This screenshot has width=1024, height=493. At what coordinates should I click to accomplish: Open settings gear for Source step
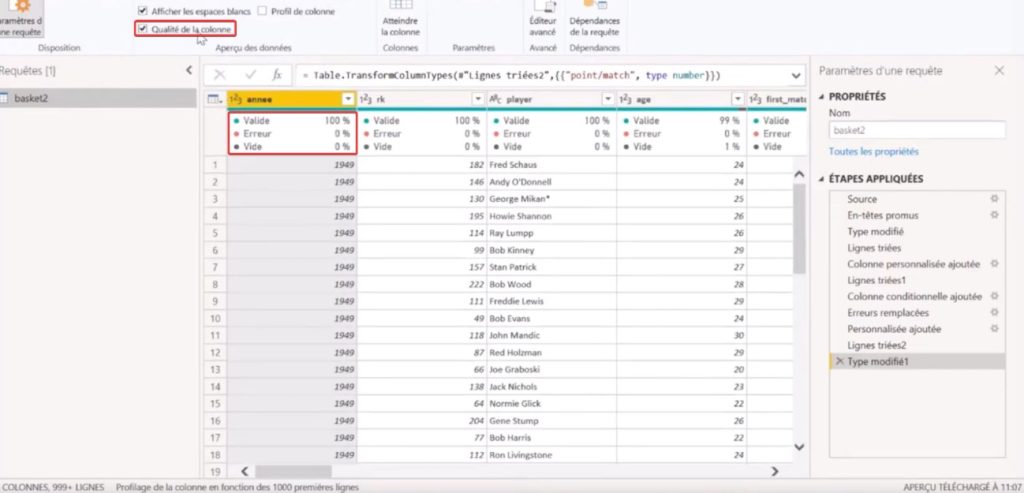tap(995, 199)
